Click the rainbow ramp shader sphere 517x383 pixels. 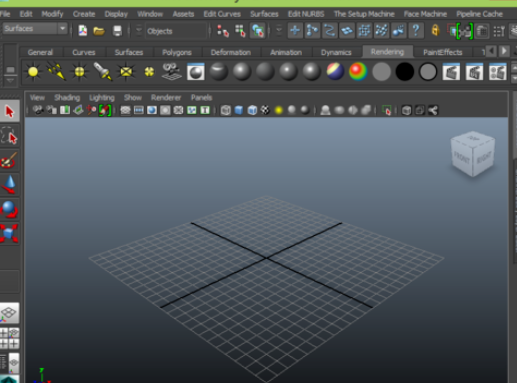point(358,72)
